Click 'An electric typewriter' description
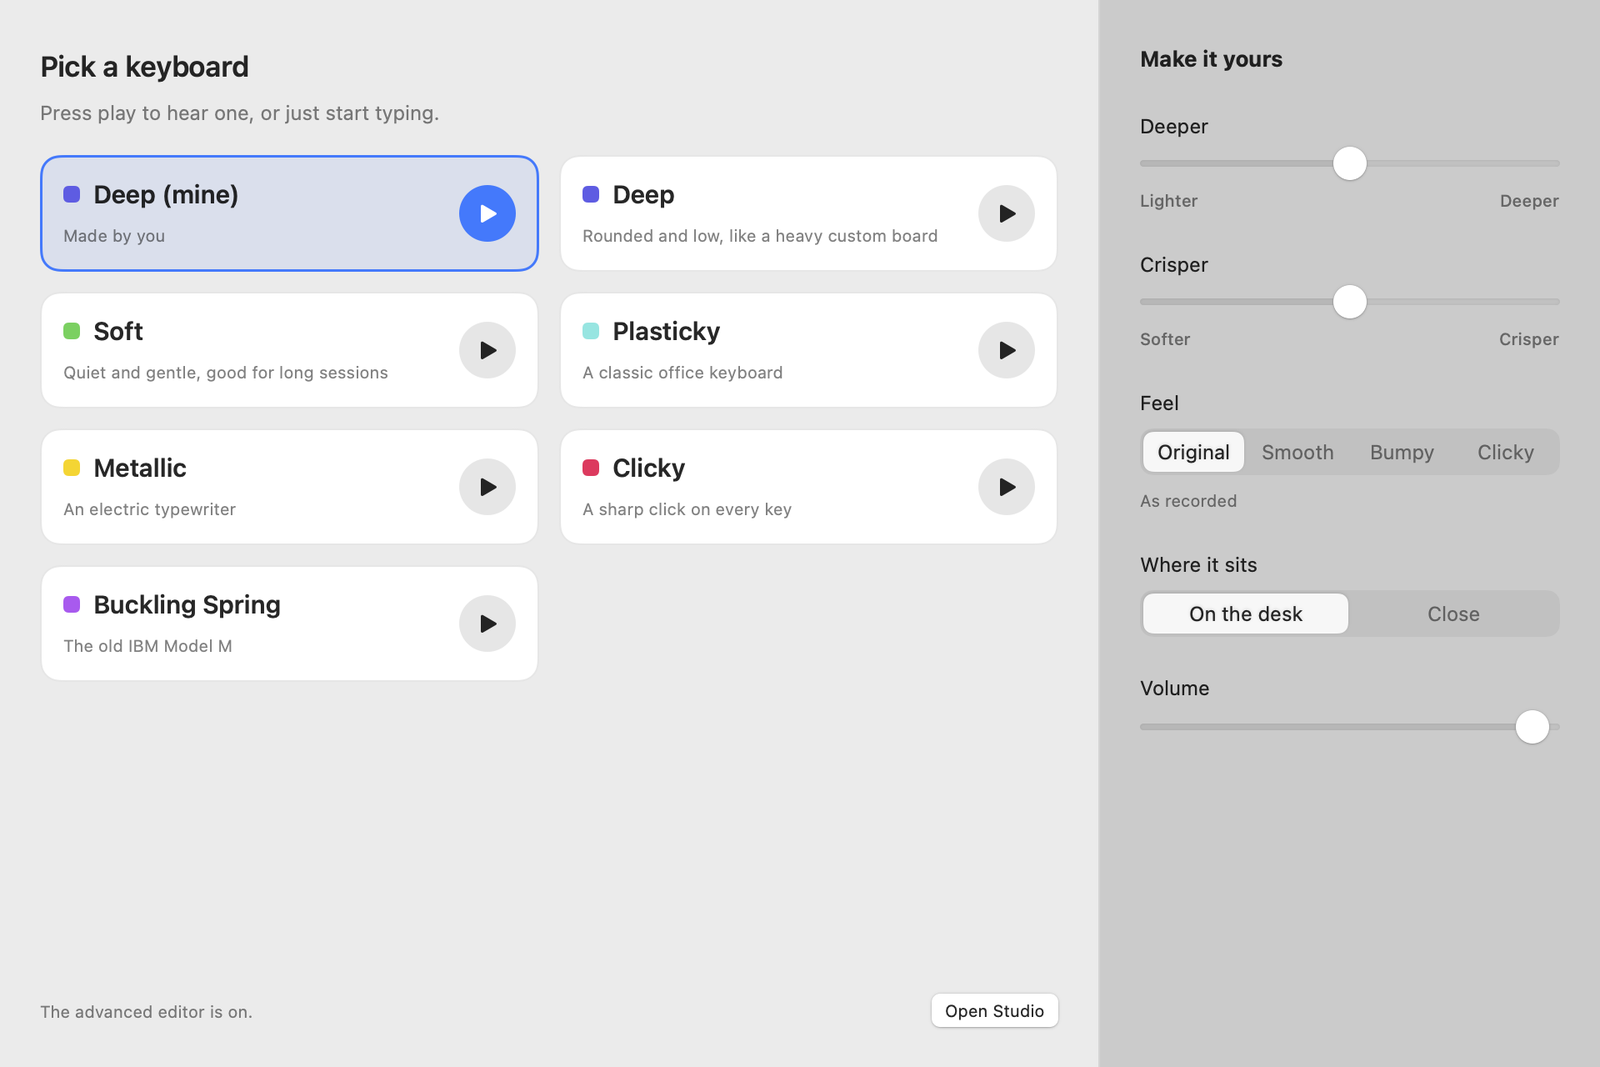 pyautogui.click(x=150, y=509)
